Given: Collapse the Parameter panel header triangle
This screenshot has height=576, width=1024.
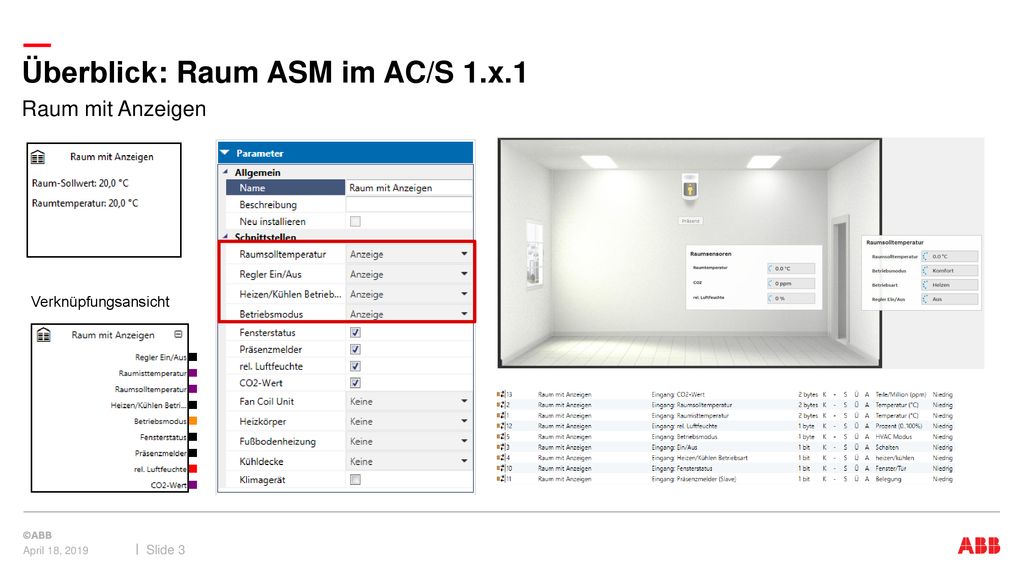Looking at the screenshot, I should pyautogui.click(x=225, y=153).
